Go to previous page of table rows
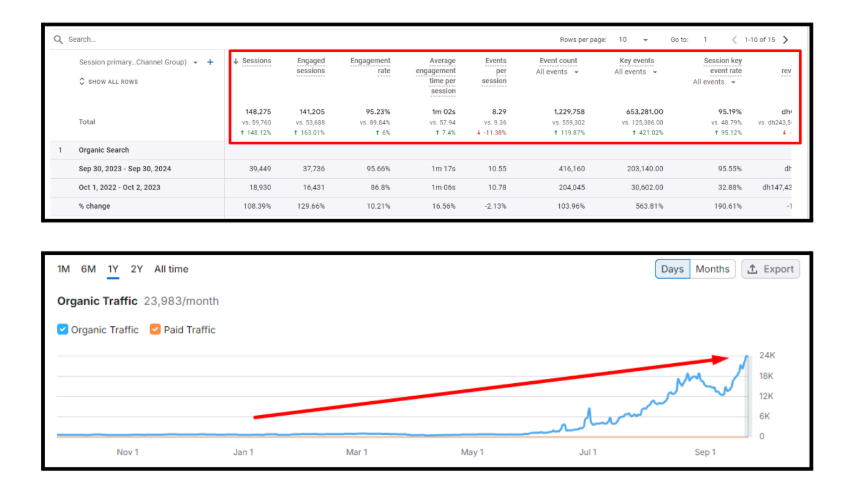Viewport: 842px width, 492px height. click(x=734, y=40)
